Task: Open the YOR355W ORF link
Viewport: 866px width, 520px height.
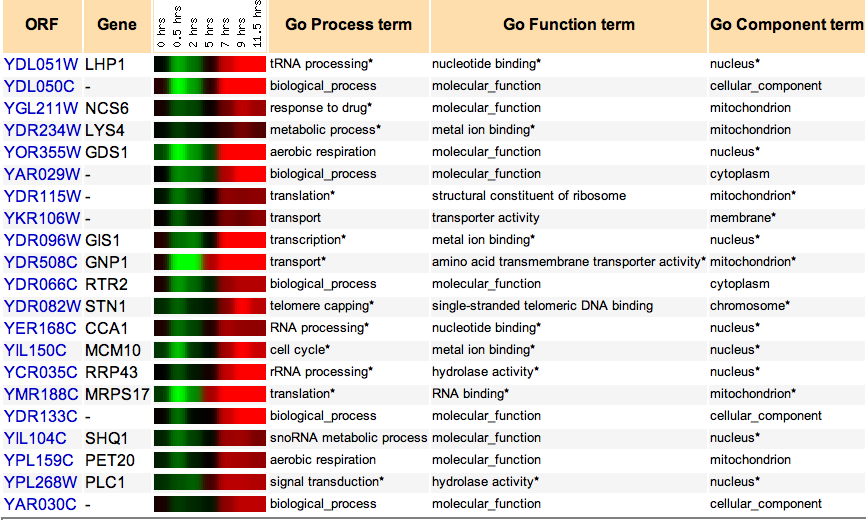Action: coord(42,152)
